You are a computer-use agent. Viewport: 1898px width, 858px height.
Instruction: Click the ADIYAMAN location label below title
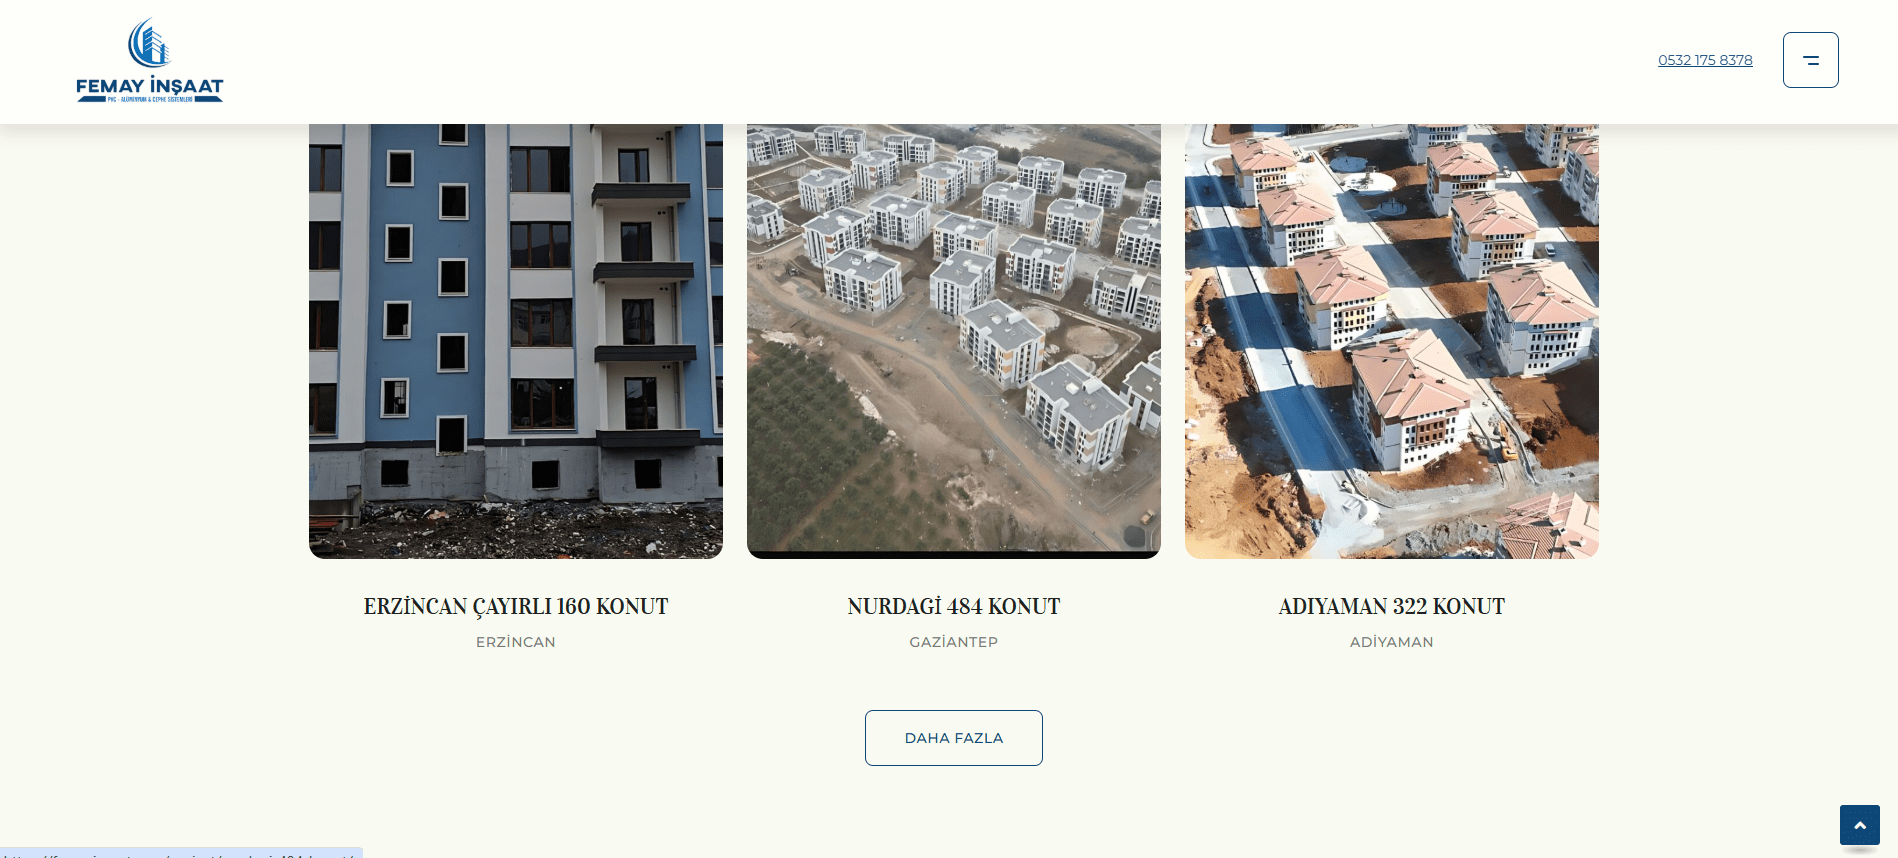coord(1392,642)
